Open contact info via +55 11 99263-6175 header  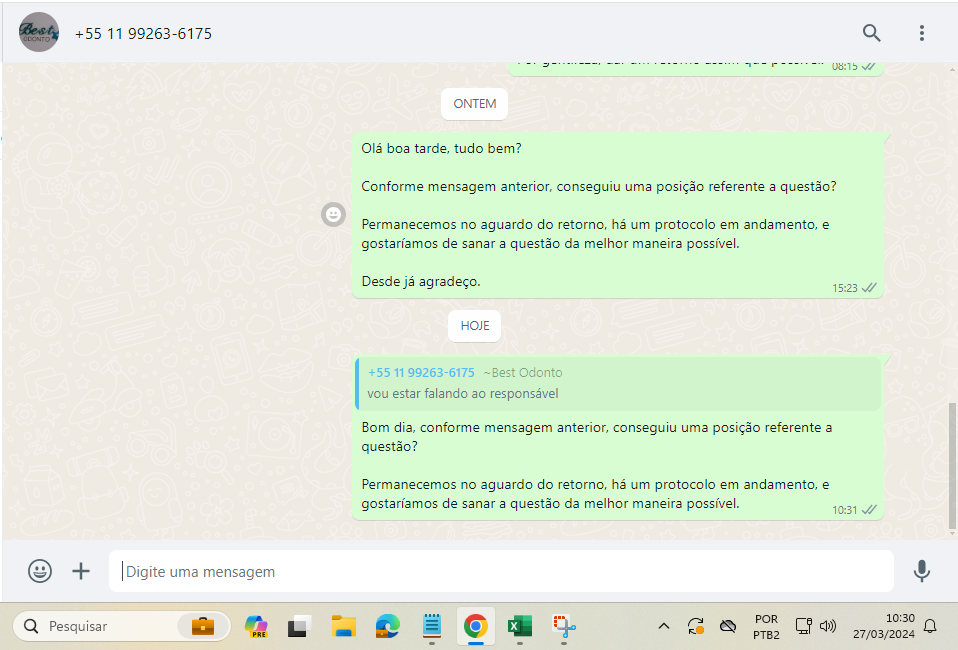pyautogui.click(x=143, y=34)
